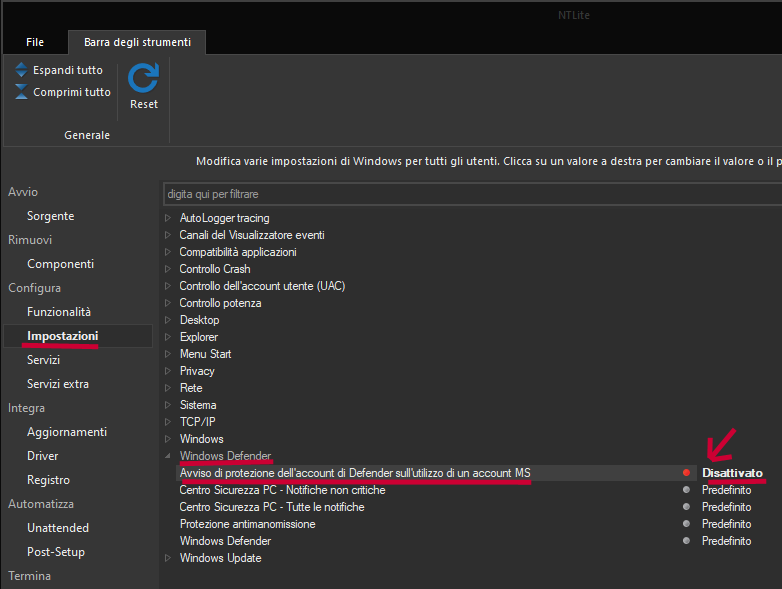
Task: Select the 'Controllo dell'account utente (UAC)' label
Action: click(262, 286)
